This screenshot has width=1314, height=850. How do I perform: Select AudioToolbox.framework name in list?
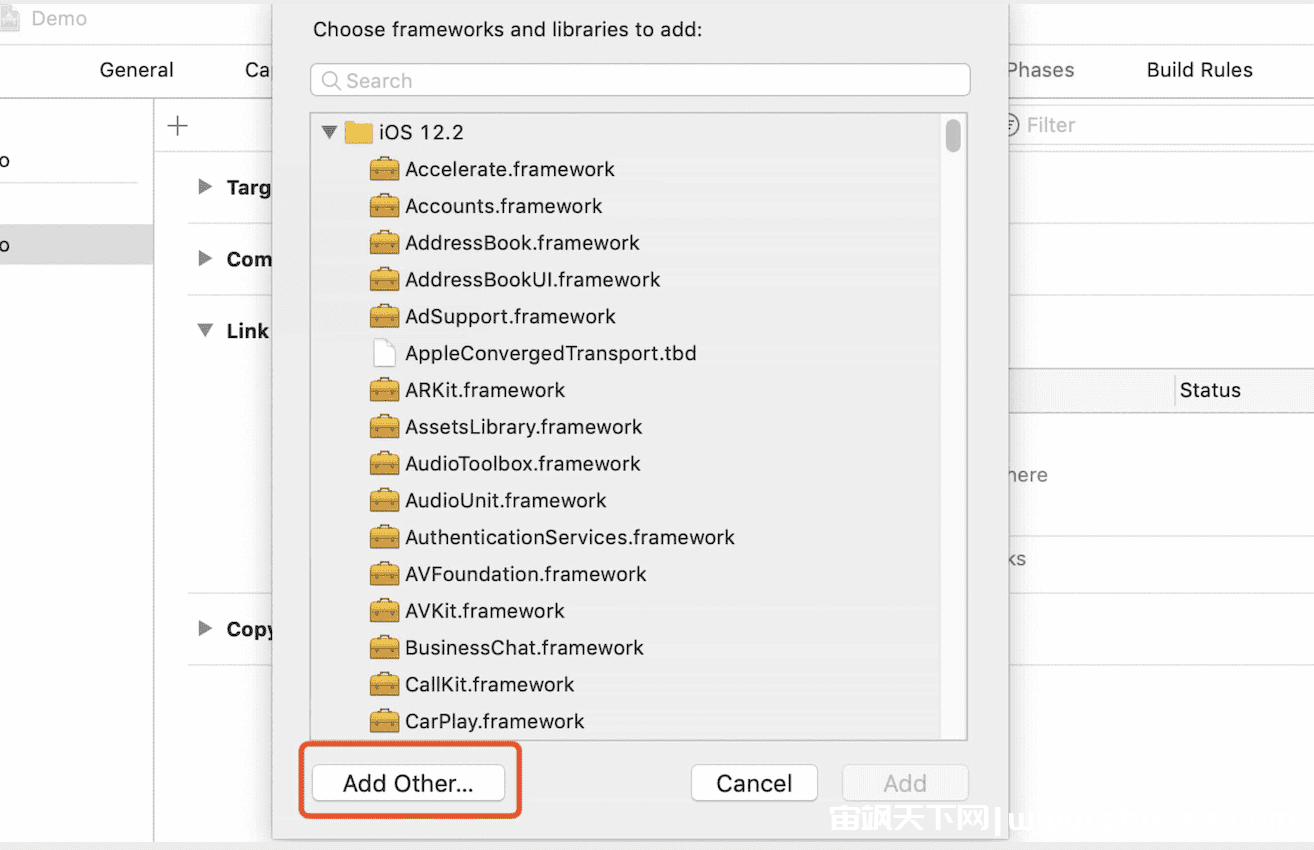click(x=523, y=464)
